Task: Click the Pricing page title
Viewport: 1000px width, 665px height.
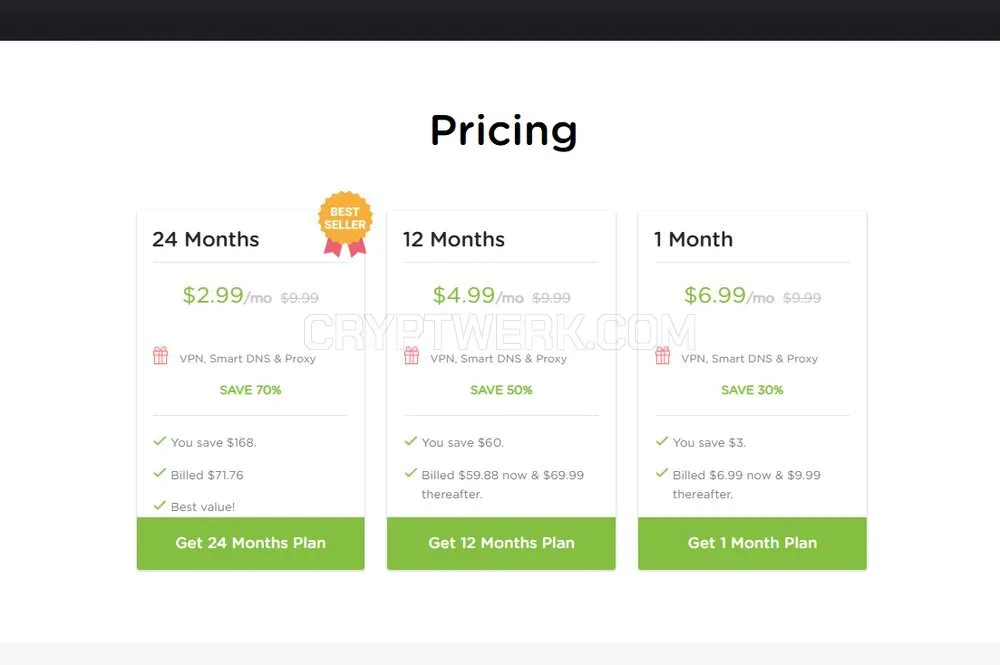Action: pyautogui.click(x=504, y=131)
